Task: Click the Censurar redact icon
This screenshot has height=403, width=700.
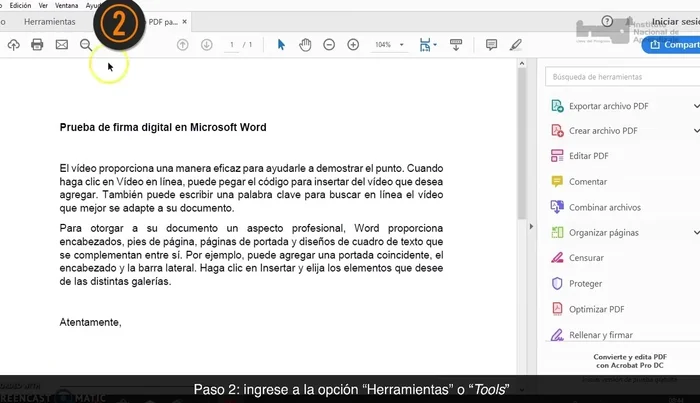Action: (557, 258)
